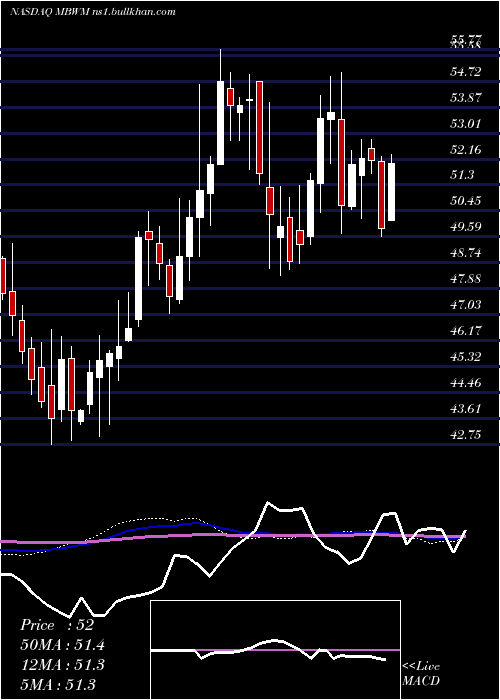Click the 47.03 price axis label
The height and width of the screenshot is (700, 500).
click(x=466, y=305)
